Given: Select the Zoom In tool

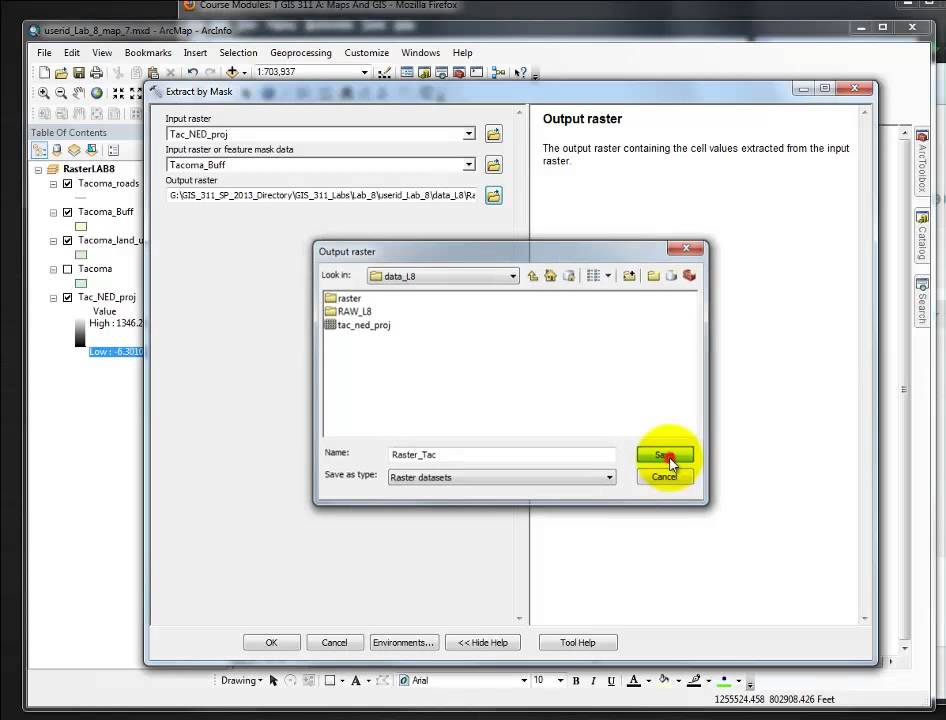Looking at the screenshot, I should coord(43,93).
